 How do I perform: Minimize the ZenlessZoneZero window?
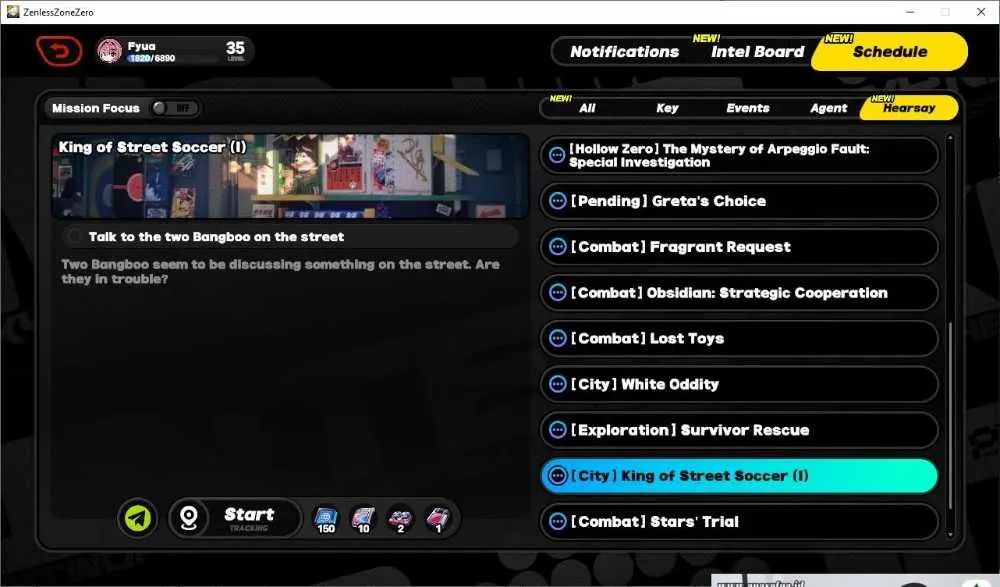pos(910,12)
